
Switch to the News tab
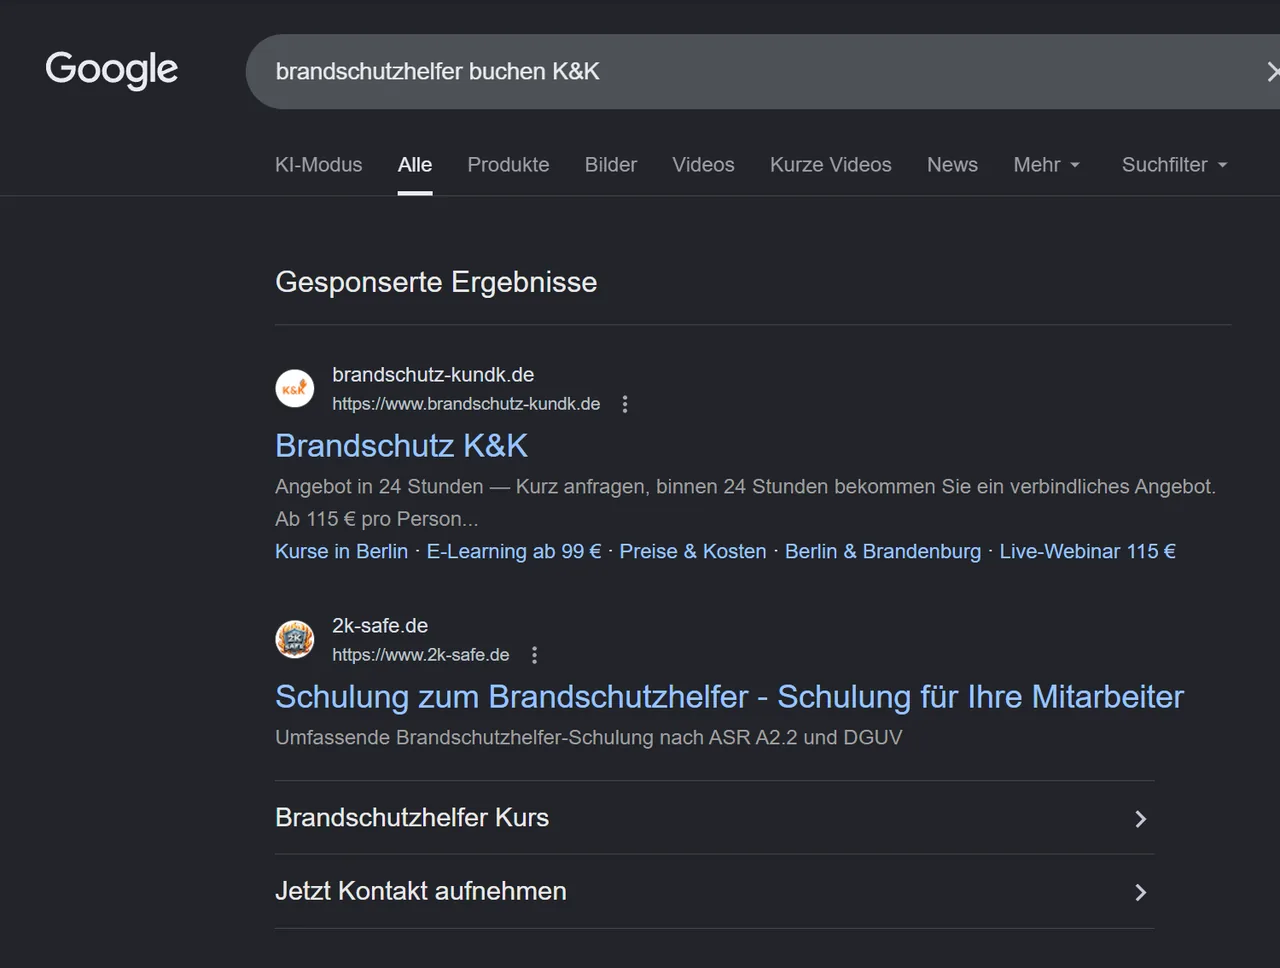(x=952, y=165)
